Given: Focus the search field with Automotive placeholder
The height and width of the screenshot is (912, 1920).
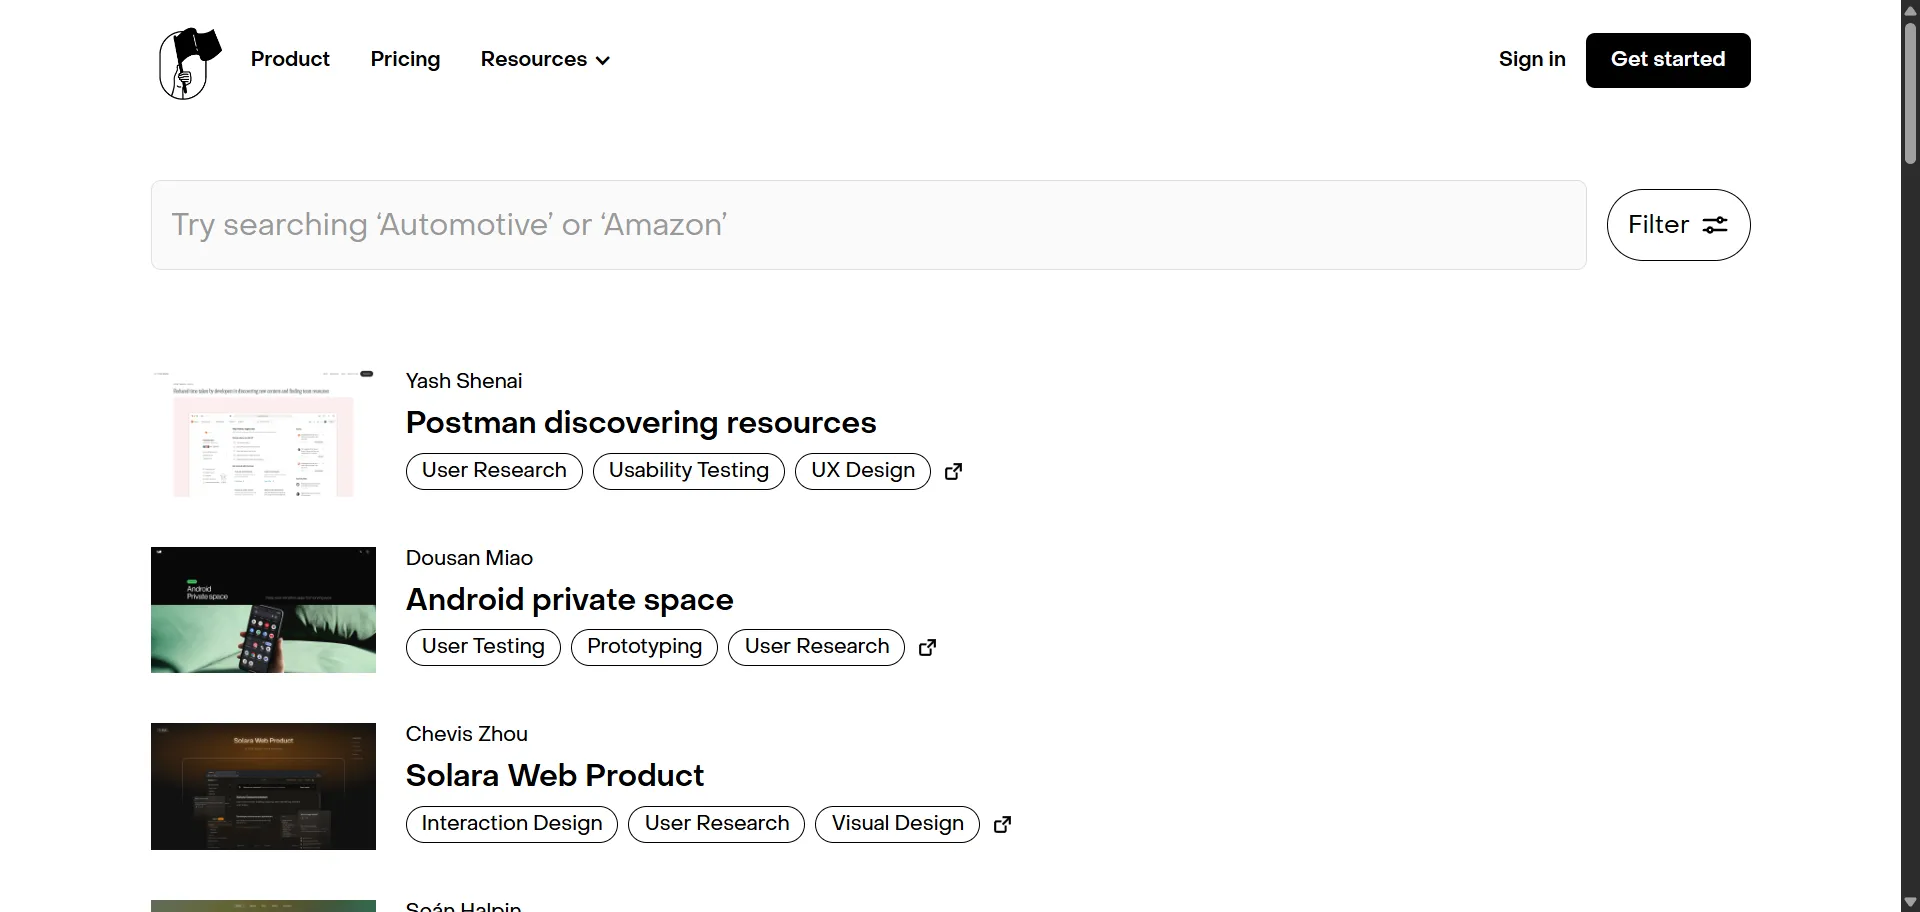Looking at the screenshot, I should pyautogui.click(x=868, y=225).
